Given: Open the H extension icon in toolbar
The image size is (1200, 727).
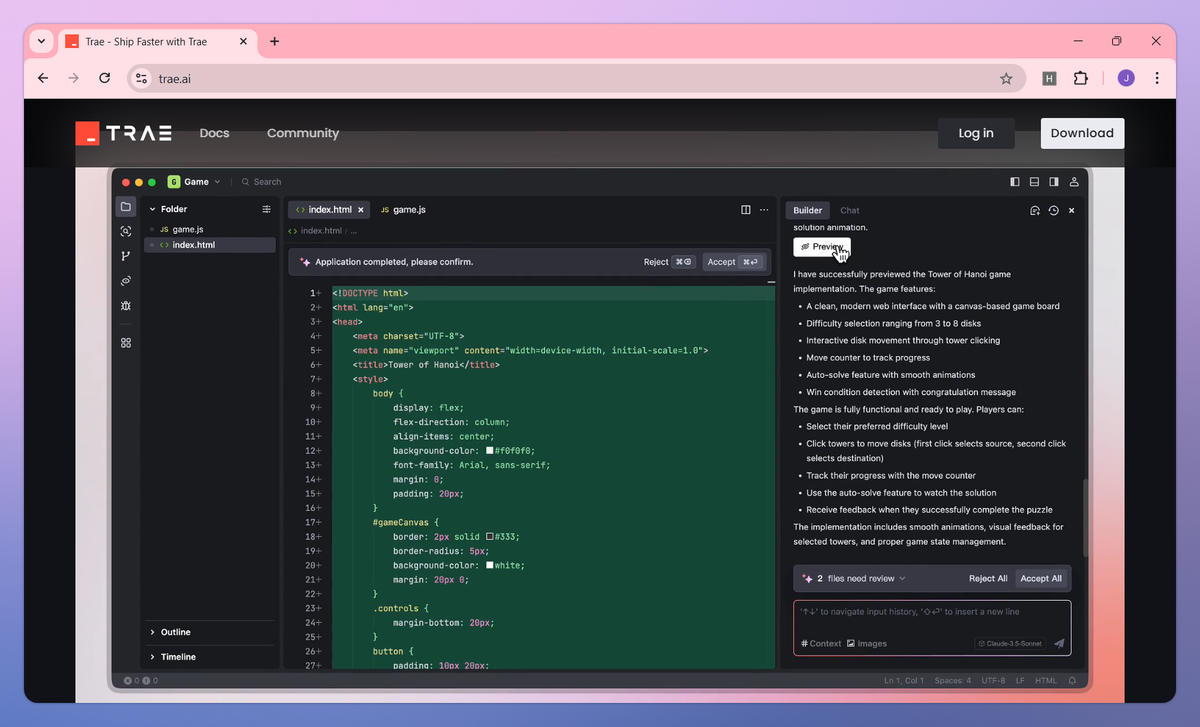Looking at the screenshot, I should tap(1049, 78).
